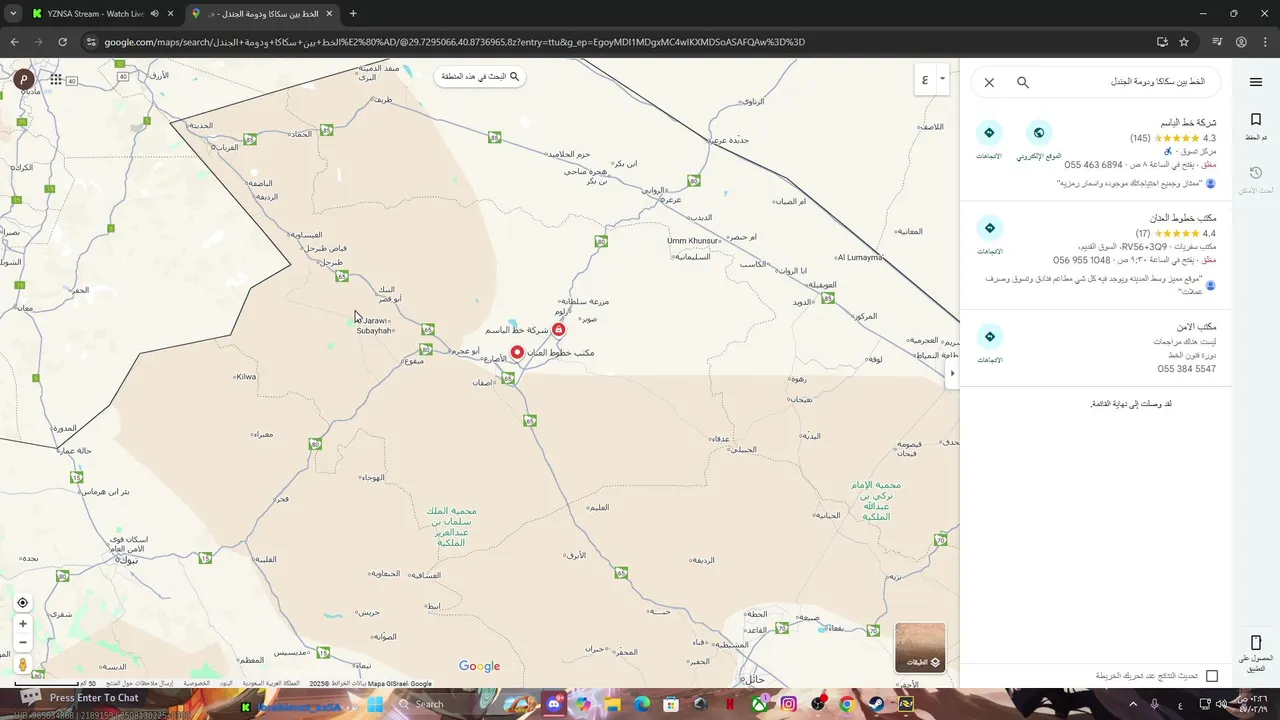Viewport: 1280px width, 720px height.
Task: Bookmark this page with star icon
Action: (1184, 42)
